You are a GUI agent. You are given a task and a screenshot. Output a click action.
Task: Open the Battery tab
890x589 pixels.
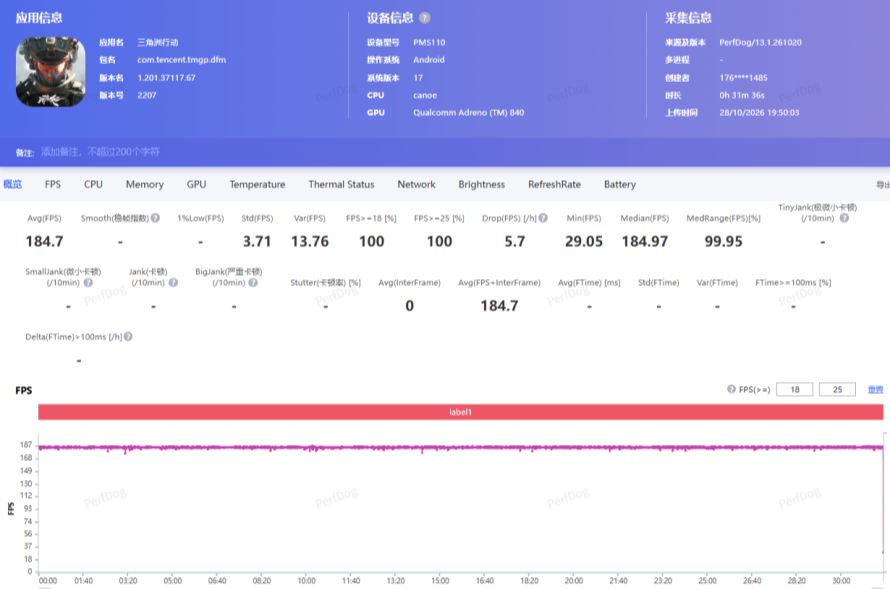(x=620, y=184)
